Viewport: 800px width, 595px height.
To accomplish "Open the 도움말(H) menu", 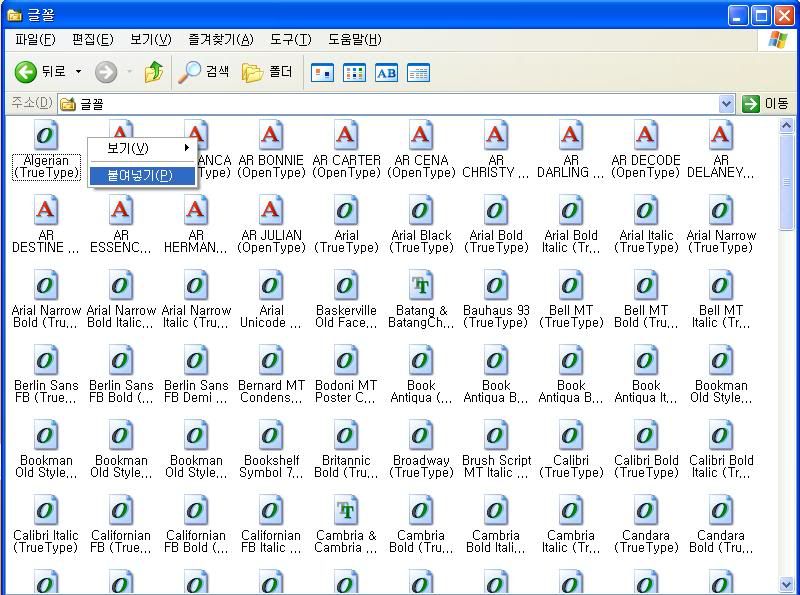I will (x=355, y=40).
